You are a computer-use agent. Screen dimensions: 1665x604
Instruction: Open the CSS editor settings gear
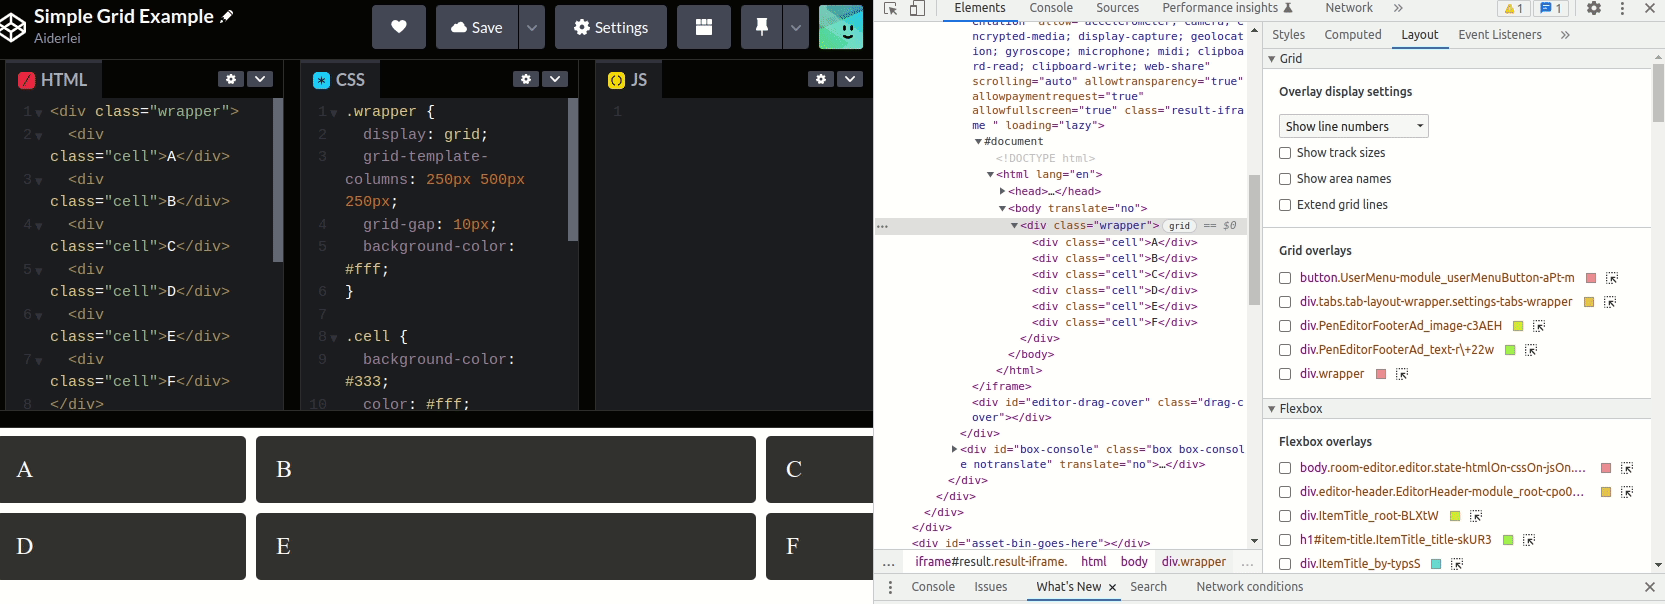tap(526, 79)
